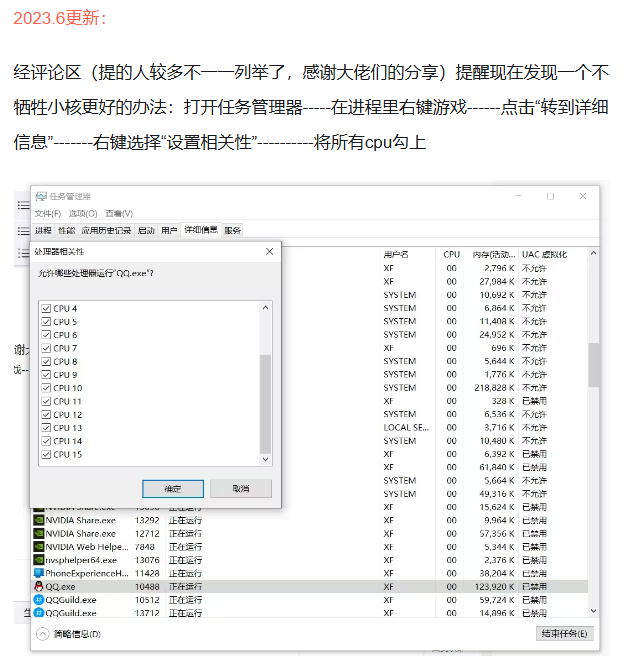
Task: Switch to the 启动 tab
Action: [146, 231]
